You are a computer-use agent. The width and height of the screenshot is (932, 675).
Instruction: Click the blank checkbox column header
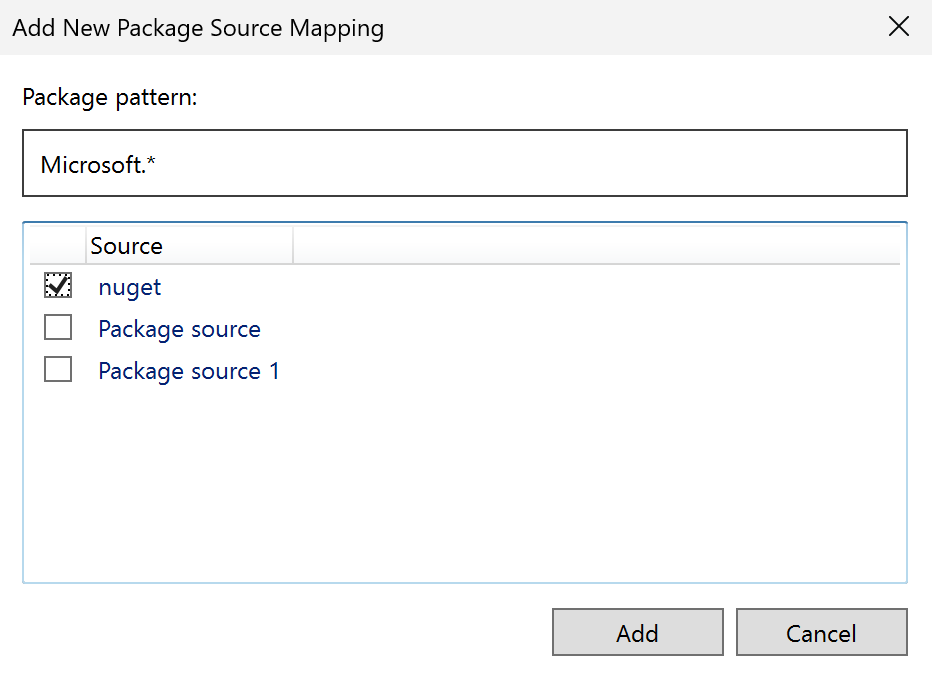pos(58,246)
